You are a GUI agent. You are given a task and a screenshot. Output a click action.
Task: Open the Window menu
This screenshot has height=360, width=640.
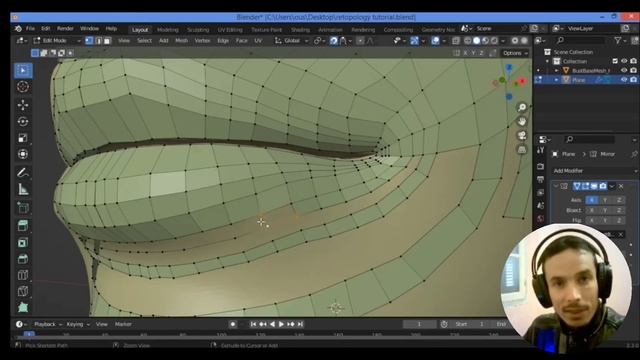[x=89, y=29]
